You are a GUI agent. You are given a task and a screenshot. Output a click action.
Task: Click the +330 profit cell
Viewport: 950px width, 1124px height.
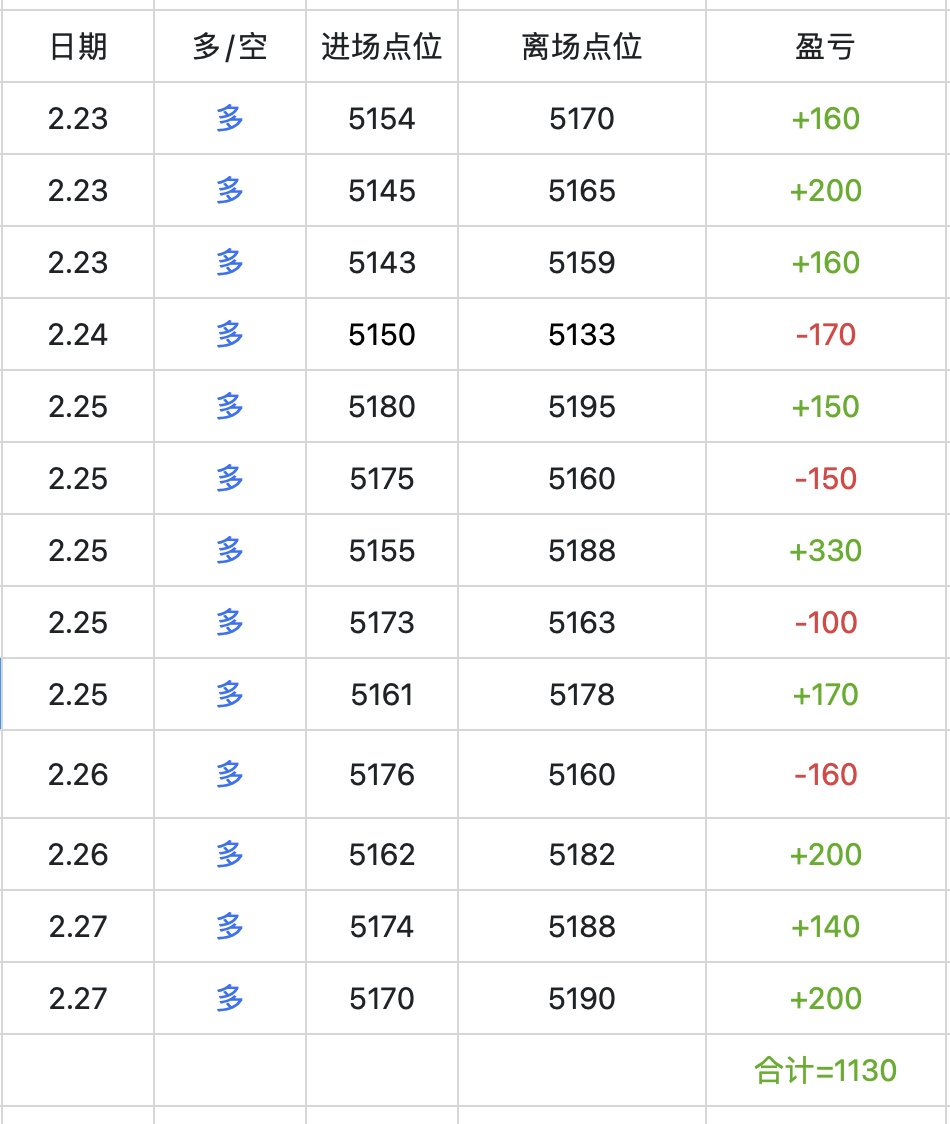click(826, 551)
